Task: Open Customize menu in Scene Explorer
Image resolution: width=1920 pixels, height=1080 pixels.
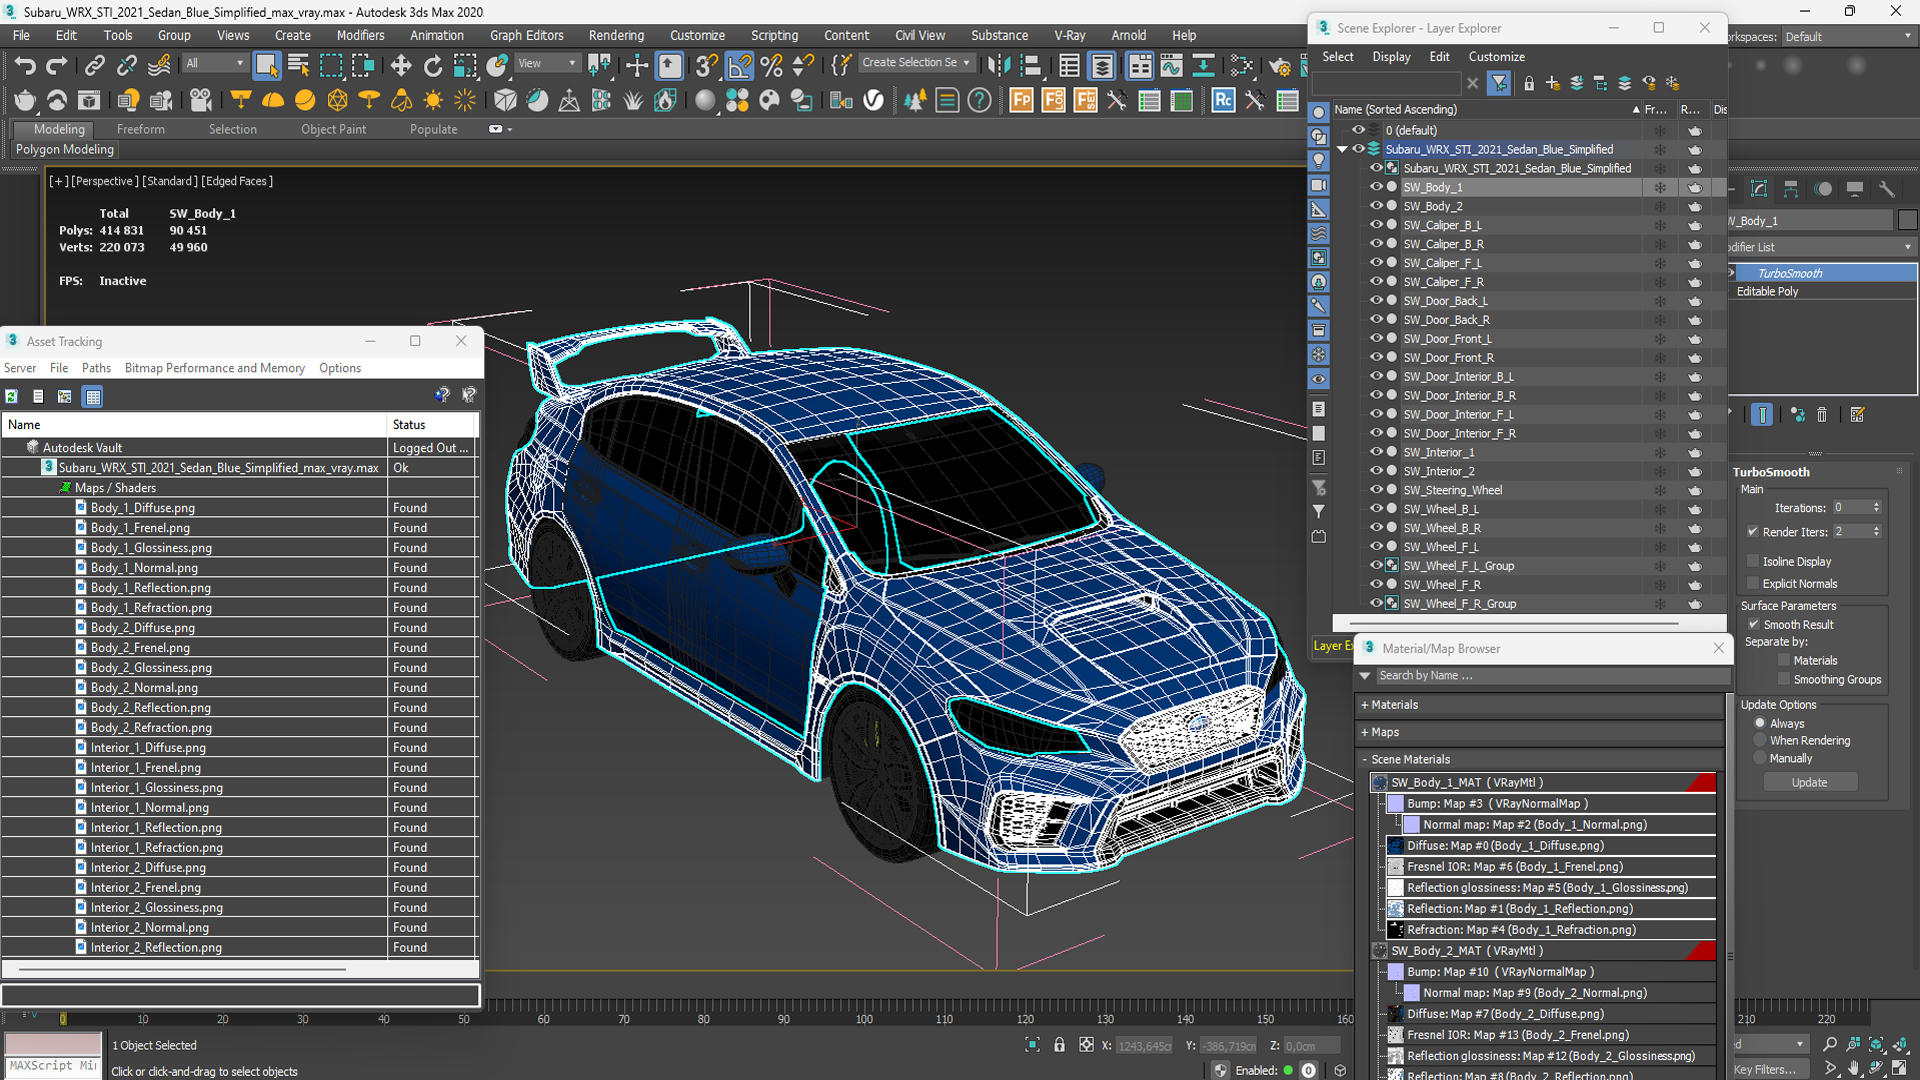Action: click(1496, 57)
